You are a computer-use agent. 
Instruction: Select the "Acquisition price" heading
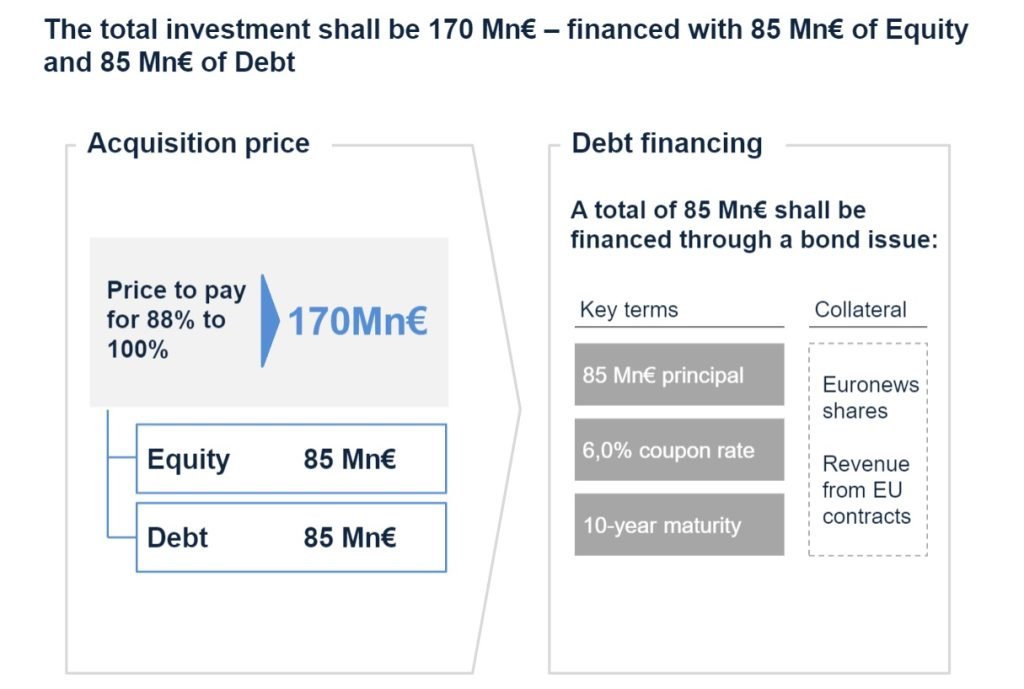(x=198, y=144)
